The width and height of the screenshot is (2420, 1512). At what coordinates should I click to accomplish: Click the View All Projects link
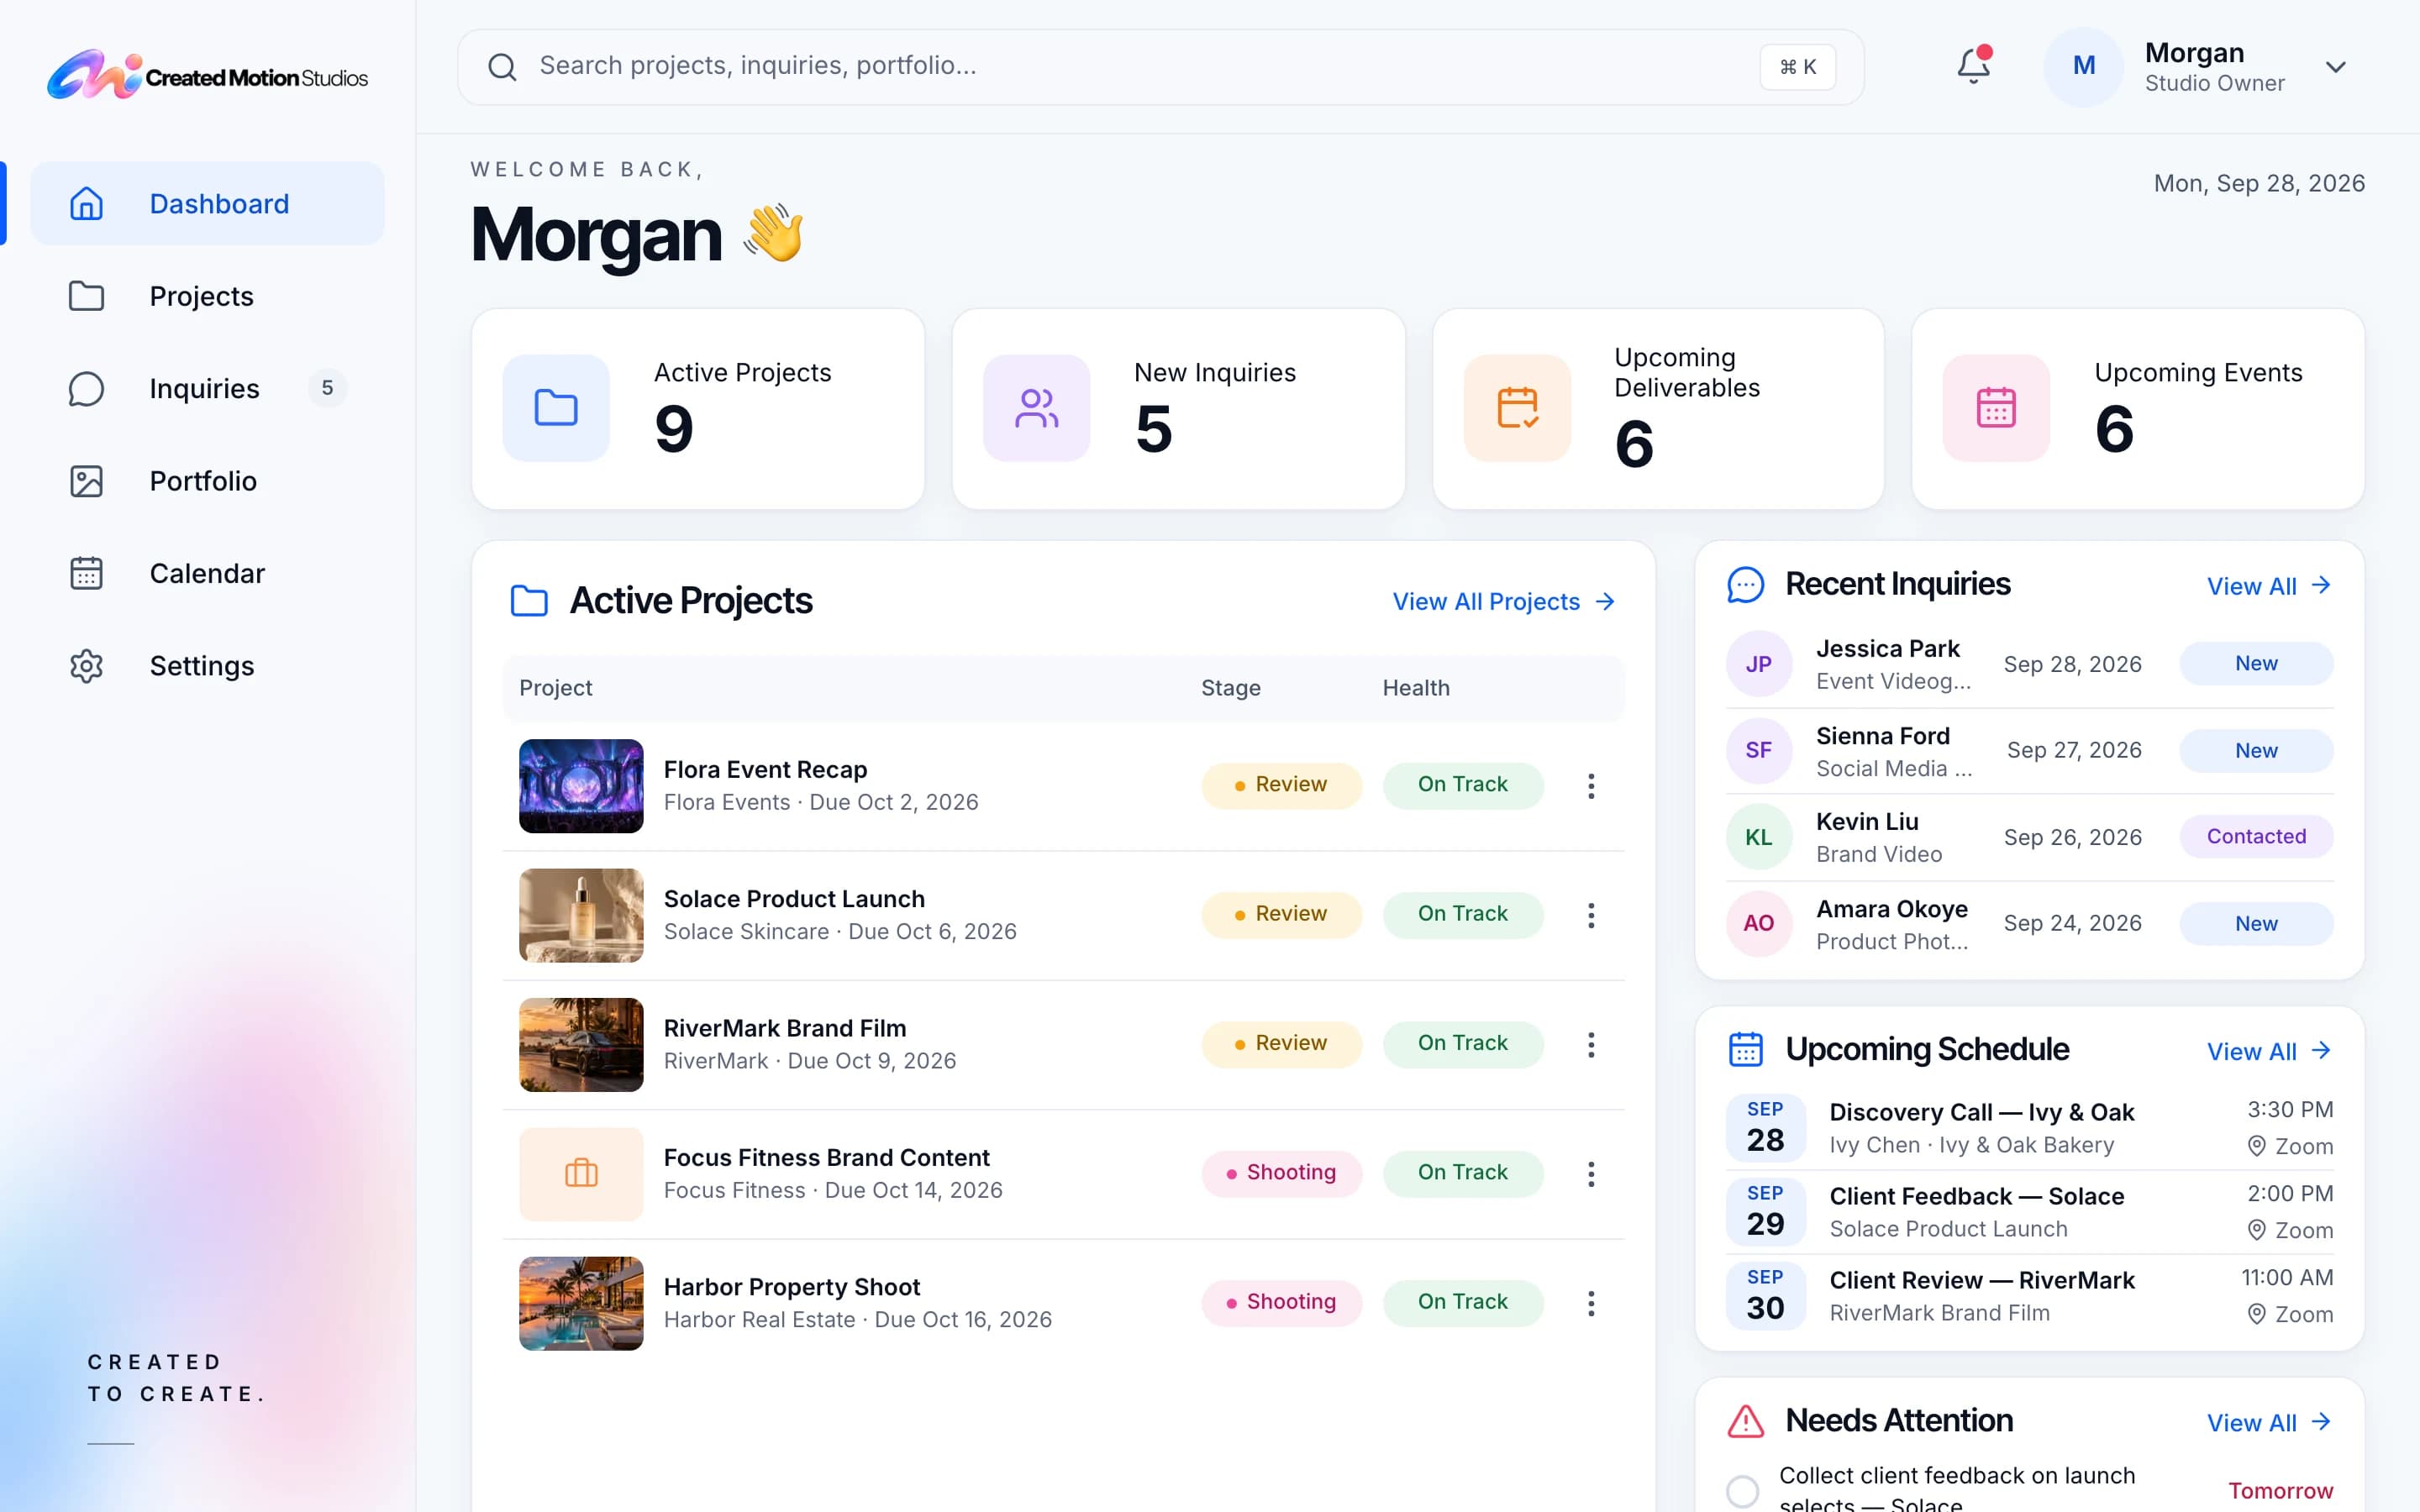pyautogui.click(x=1504, y=601)
